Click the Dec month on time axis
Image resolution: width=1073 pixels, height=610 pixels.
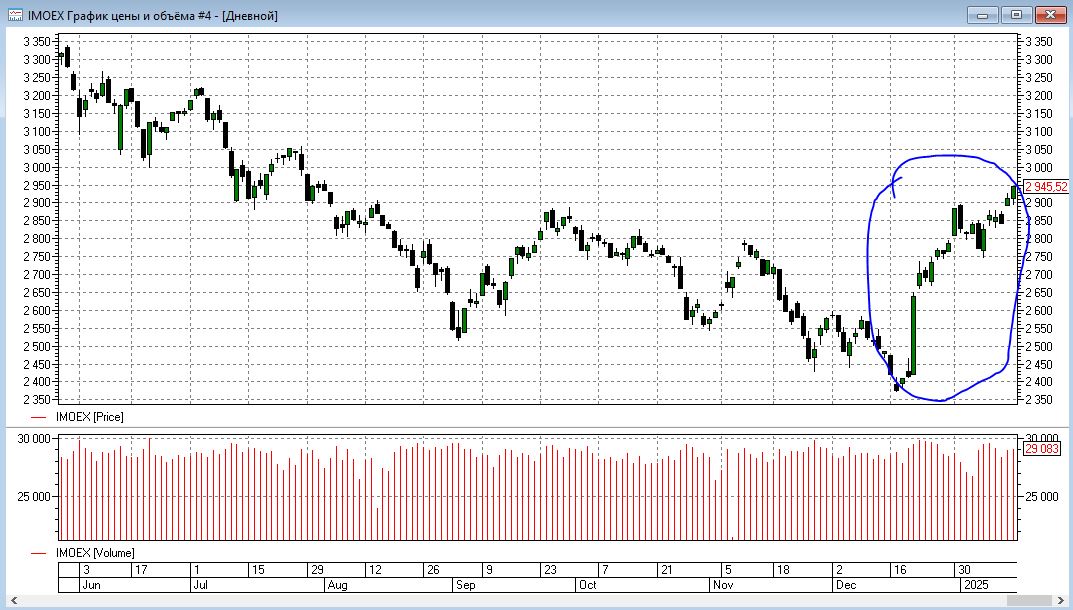point(846,583)
